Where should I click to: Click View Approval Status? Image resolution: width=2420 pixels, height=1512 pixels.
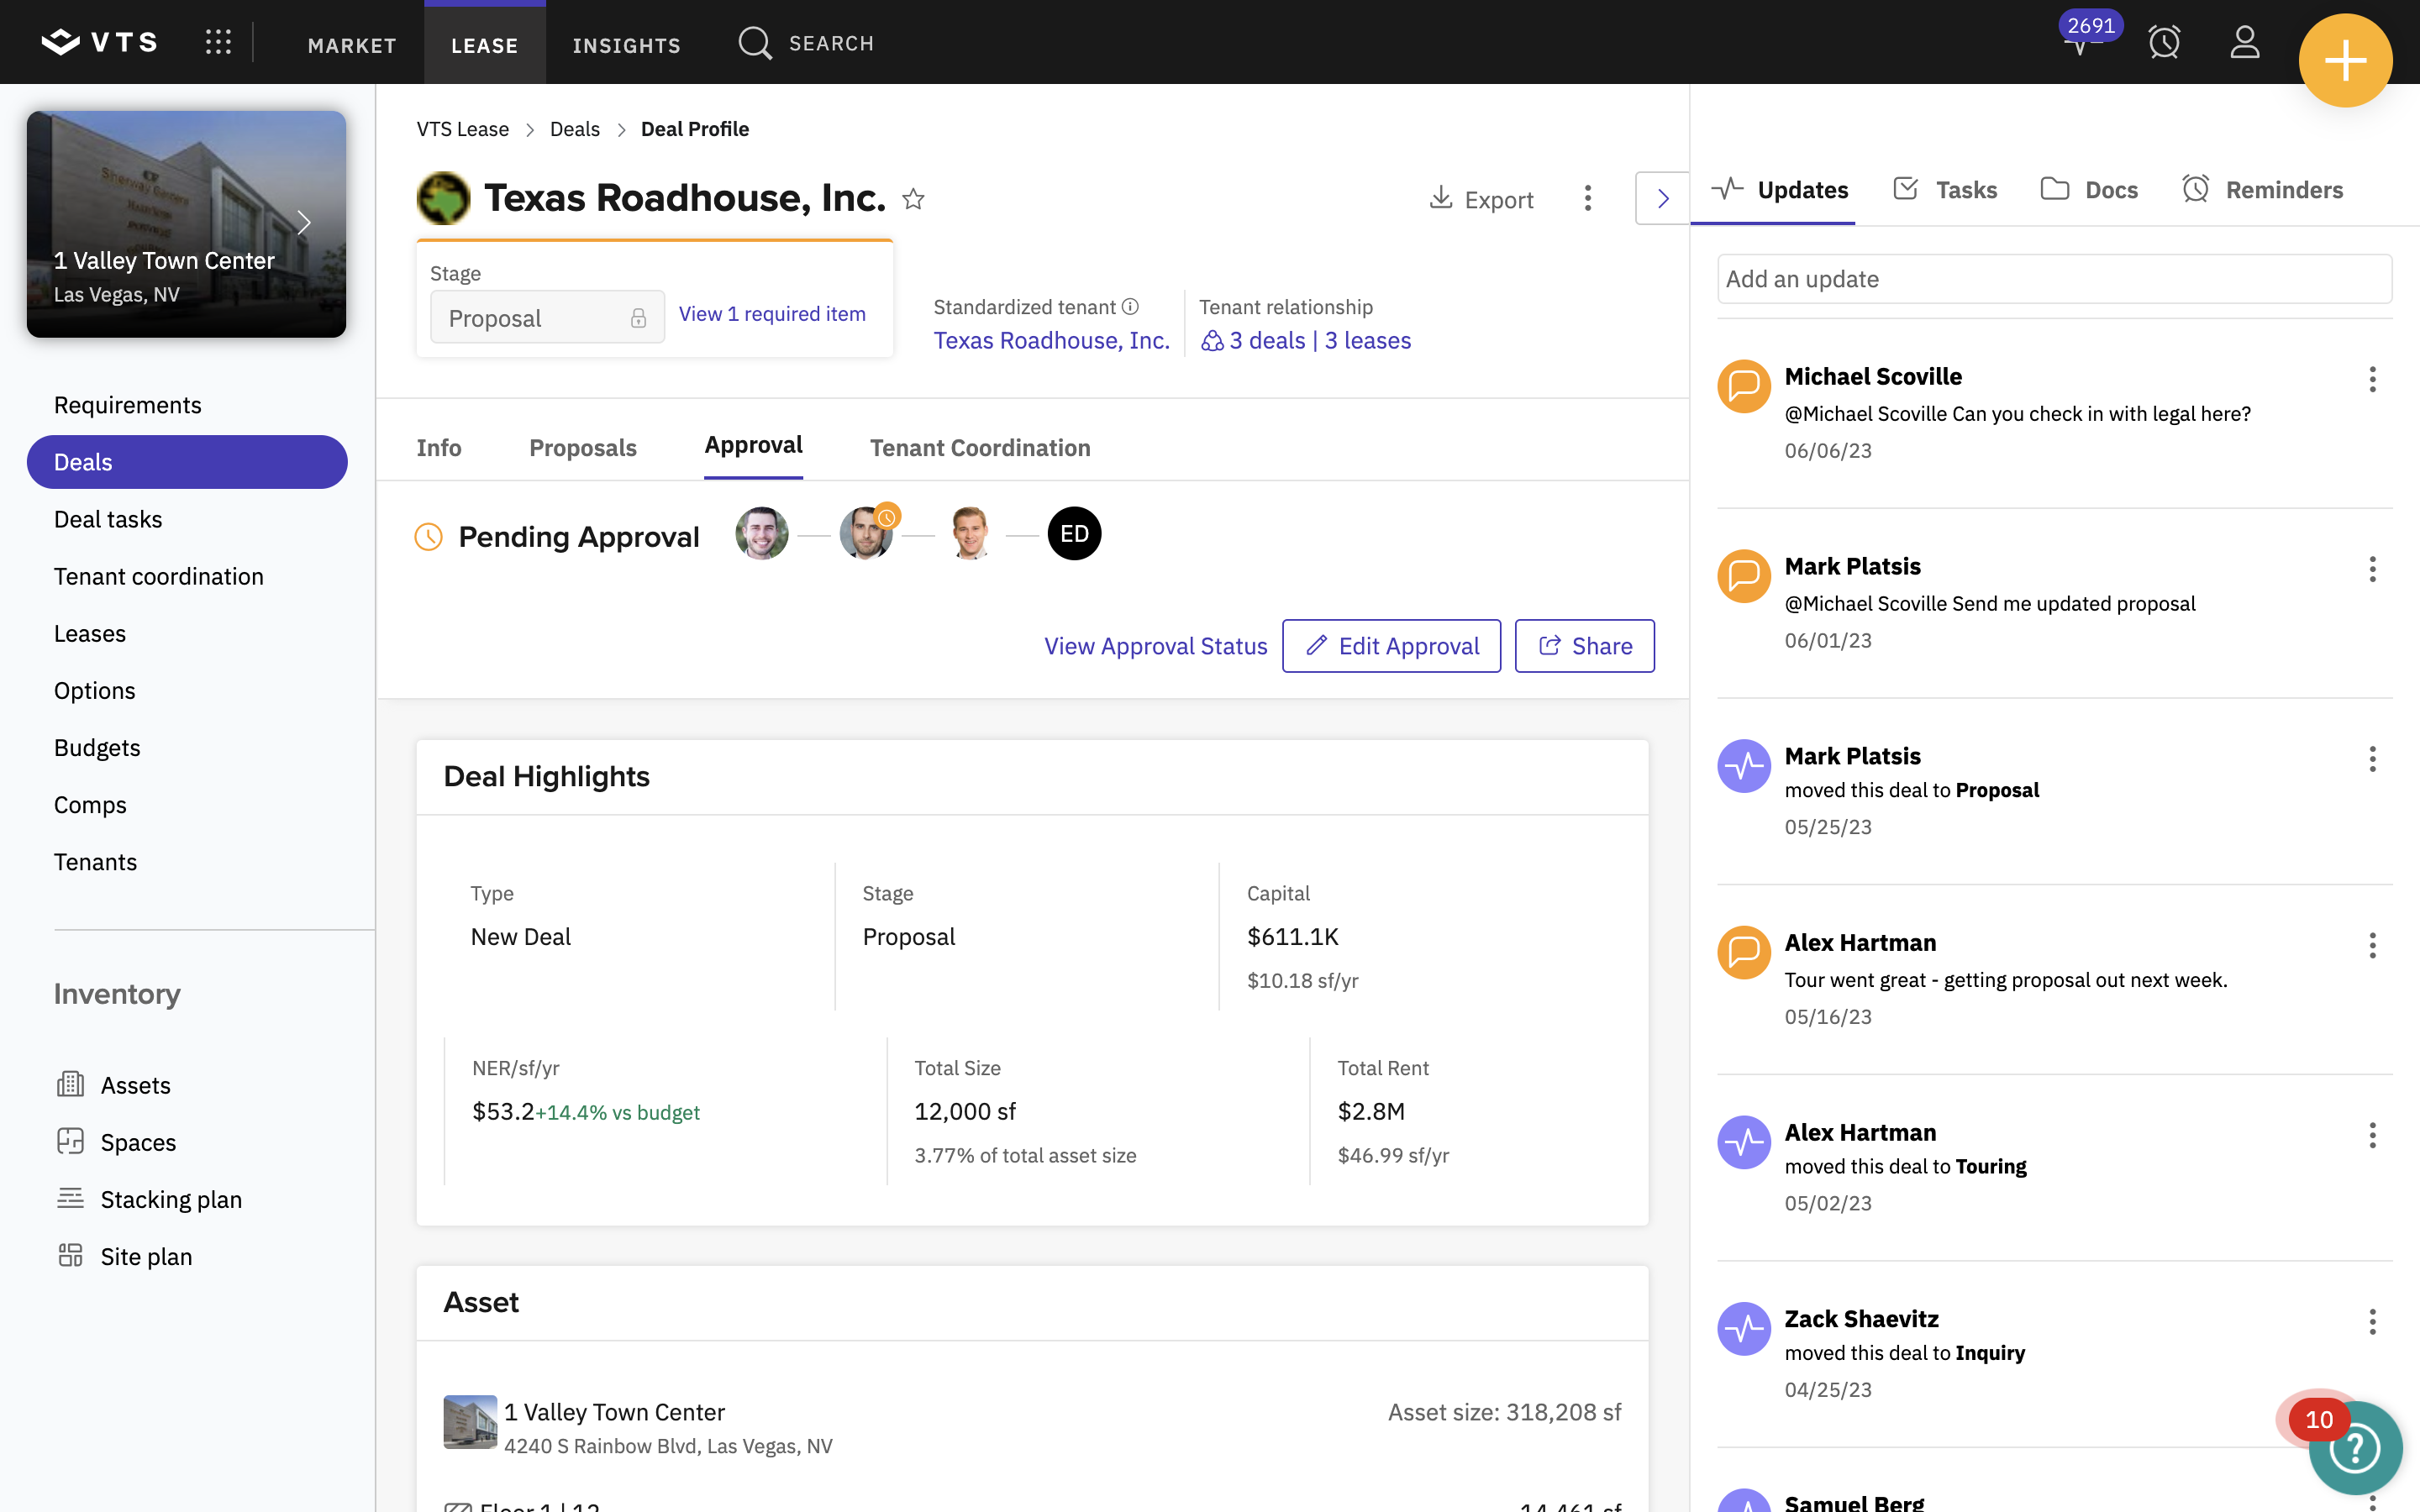[1155, 646]
